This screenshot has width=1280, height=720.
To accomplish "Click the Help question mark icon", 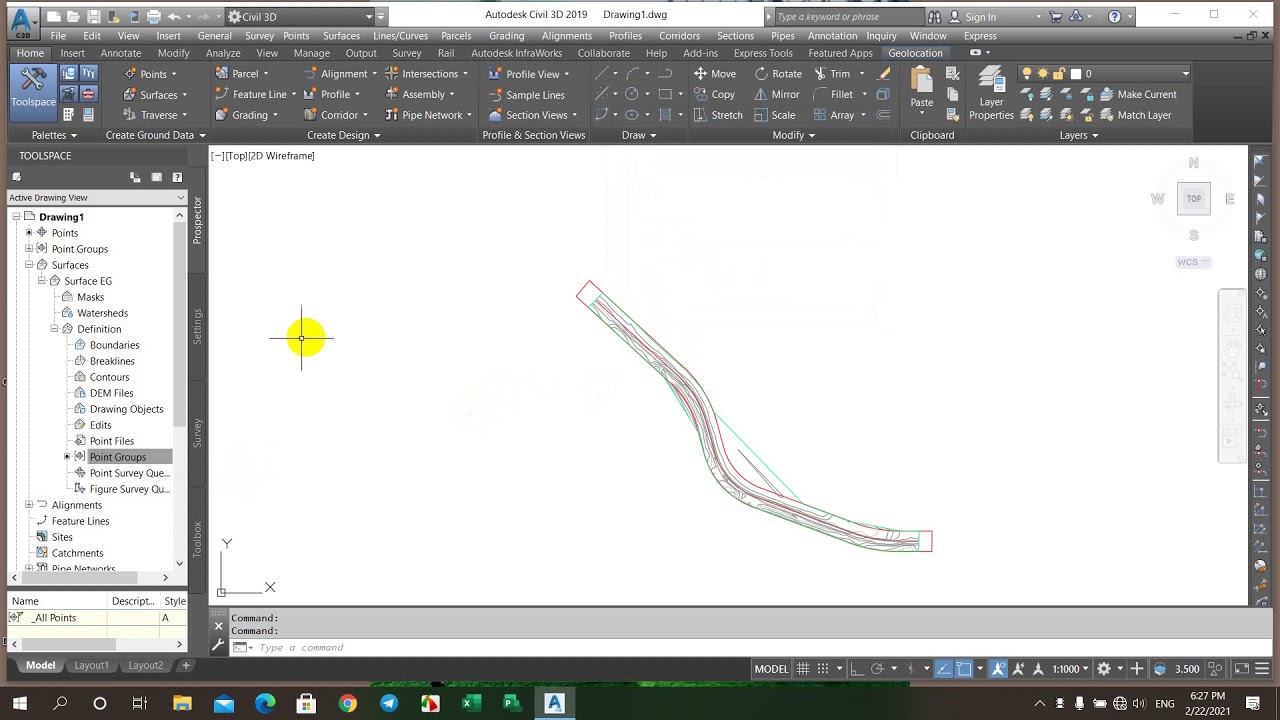I will (1114, 16).
